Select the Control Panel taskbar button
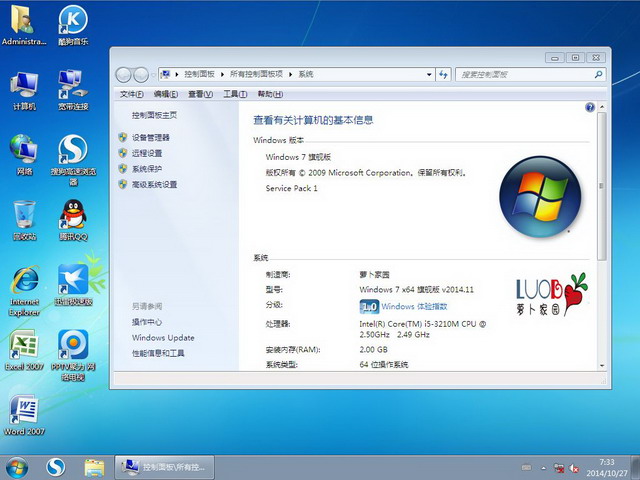The width and height of the screenshot is (640, 480). [x=164, y=467]
